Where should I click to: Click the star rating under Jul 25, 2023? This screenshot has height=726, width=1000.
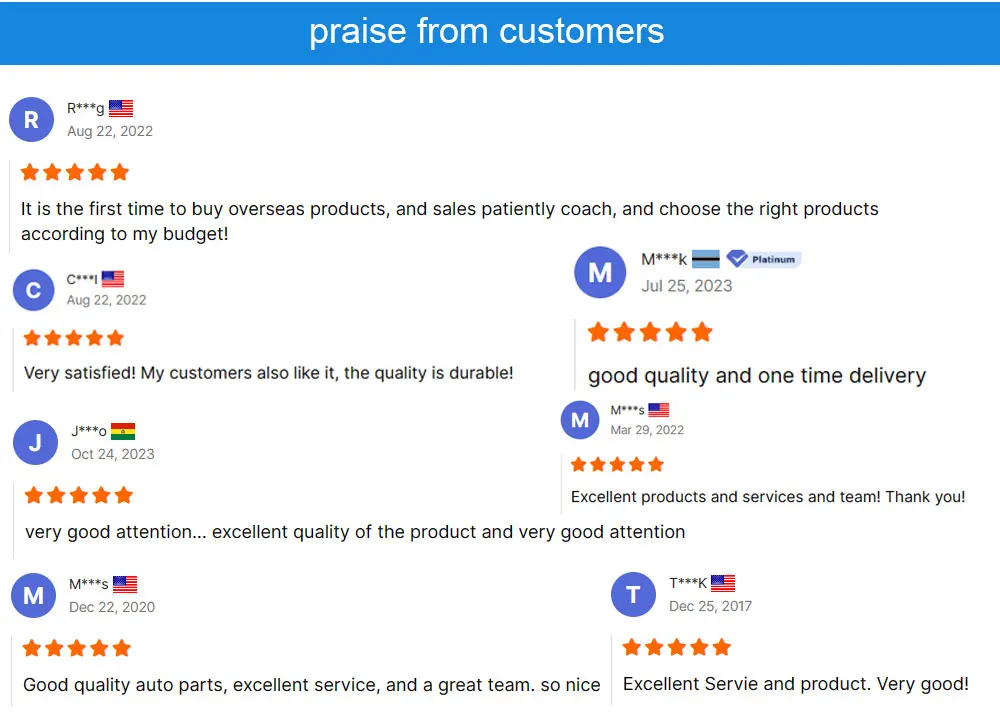coord(650,332)
